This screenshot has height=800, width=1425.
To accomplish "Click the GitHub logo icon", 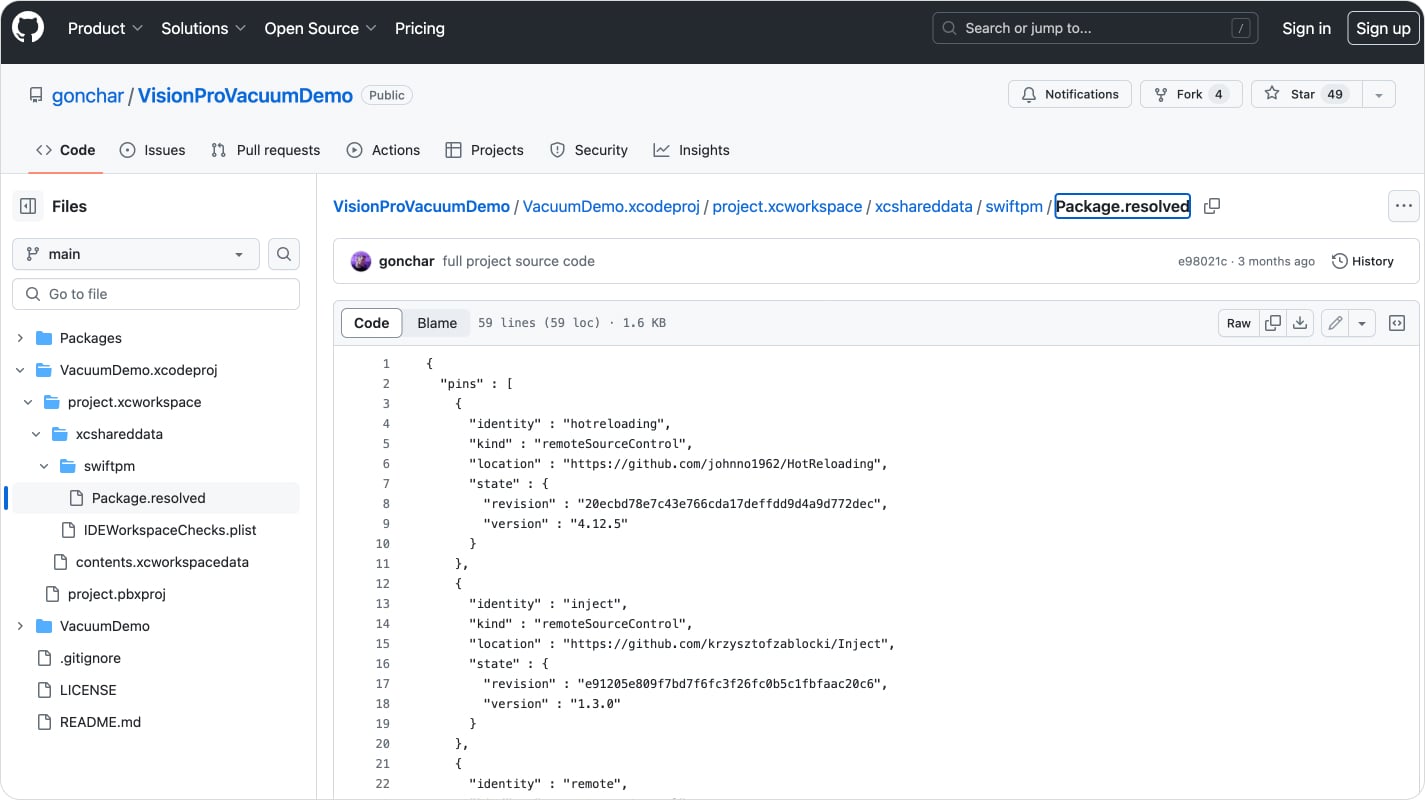I will 28,28.
